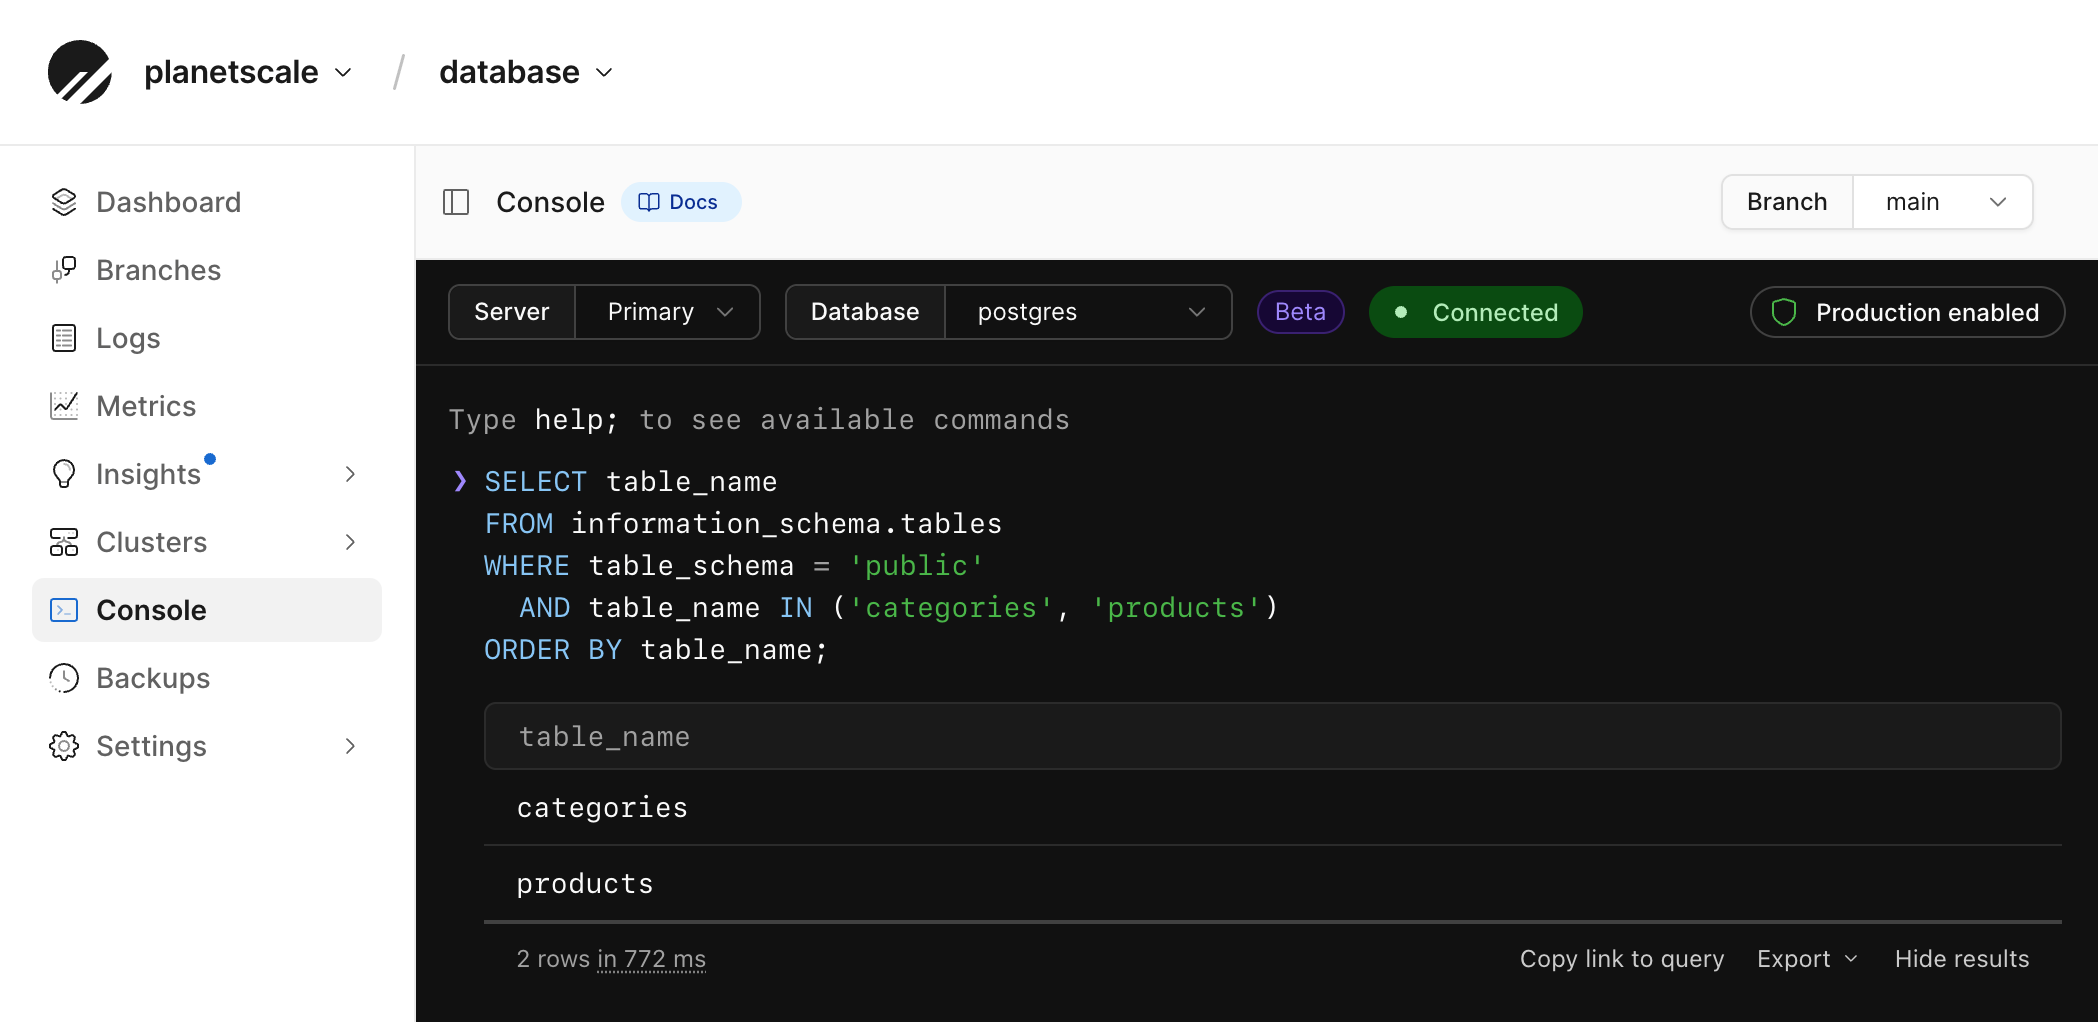Click the Insights blue notification dot
2098x1022 pixels.
tap(210, 459)
